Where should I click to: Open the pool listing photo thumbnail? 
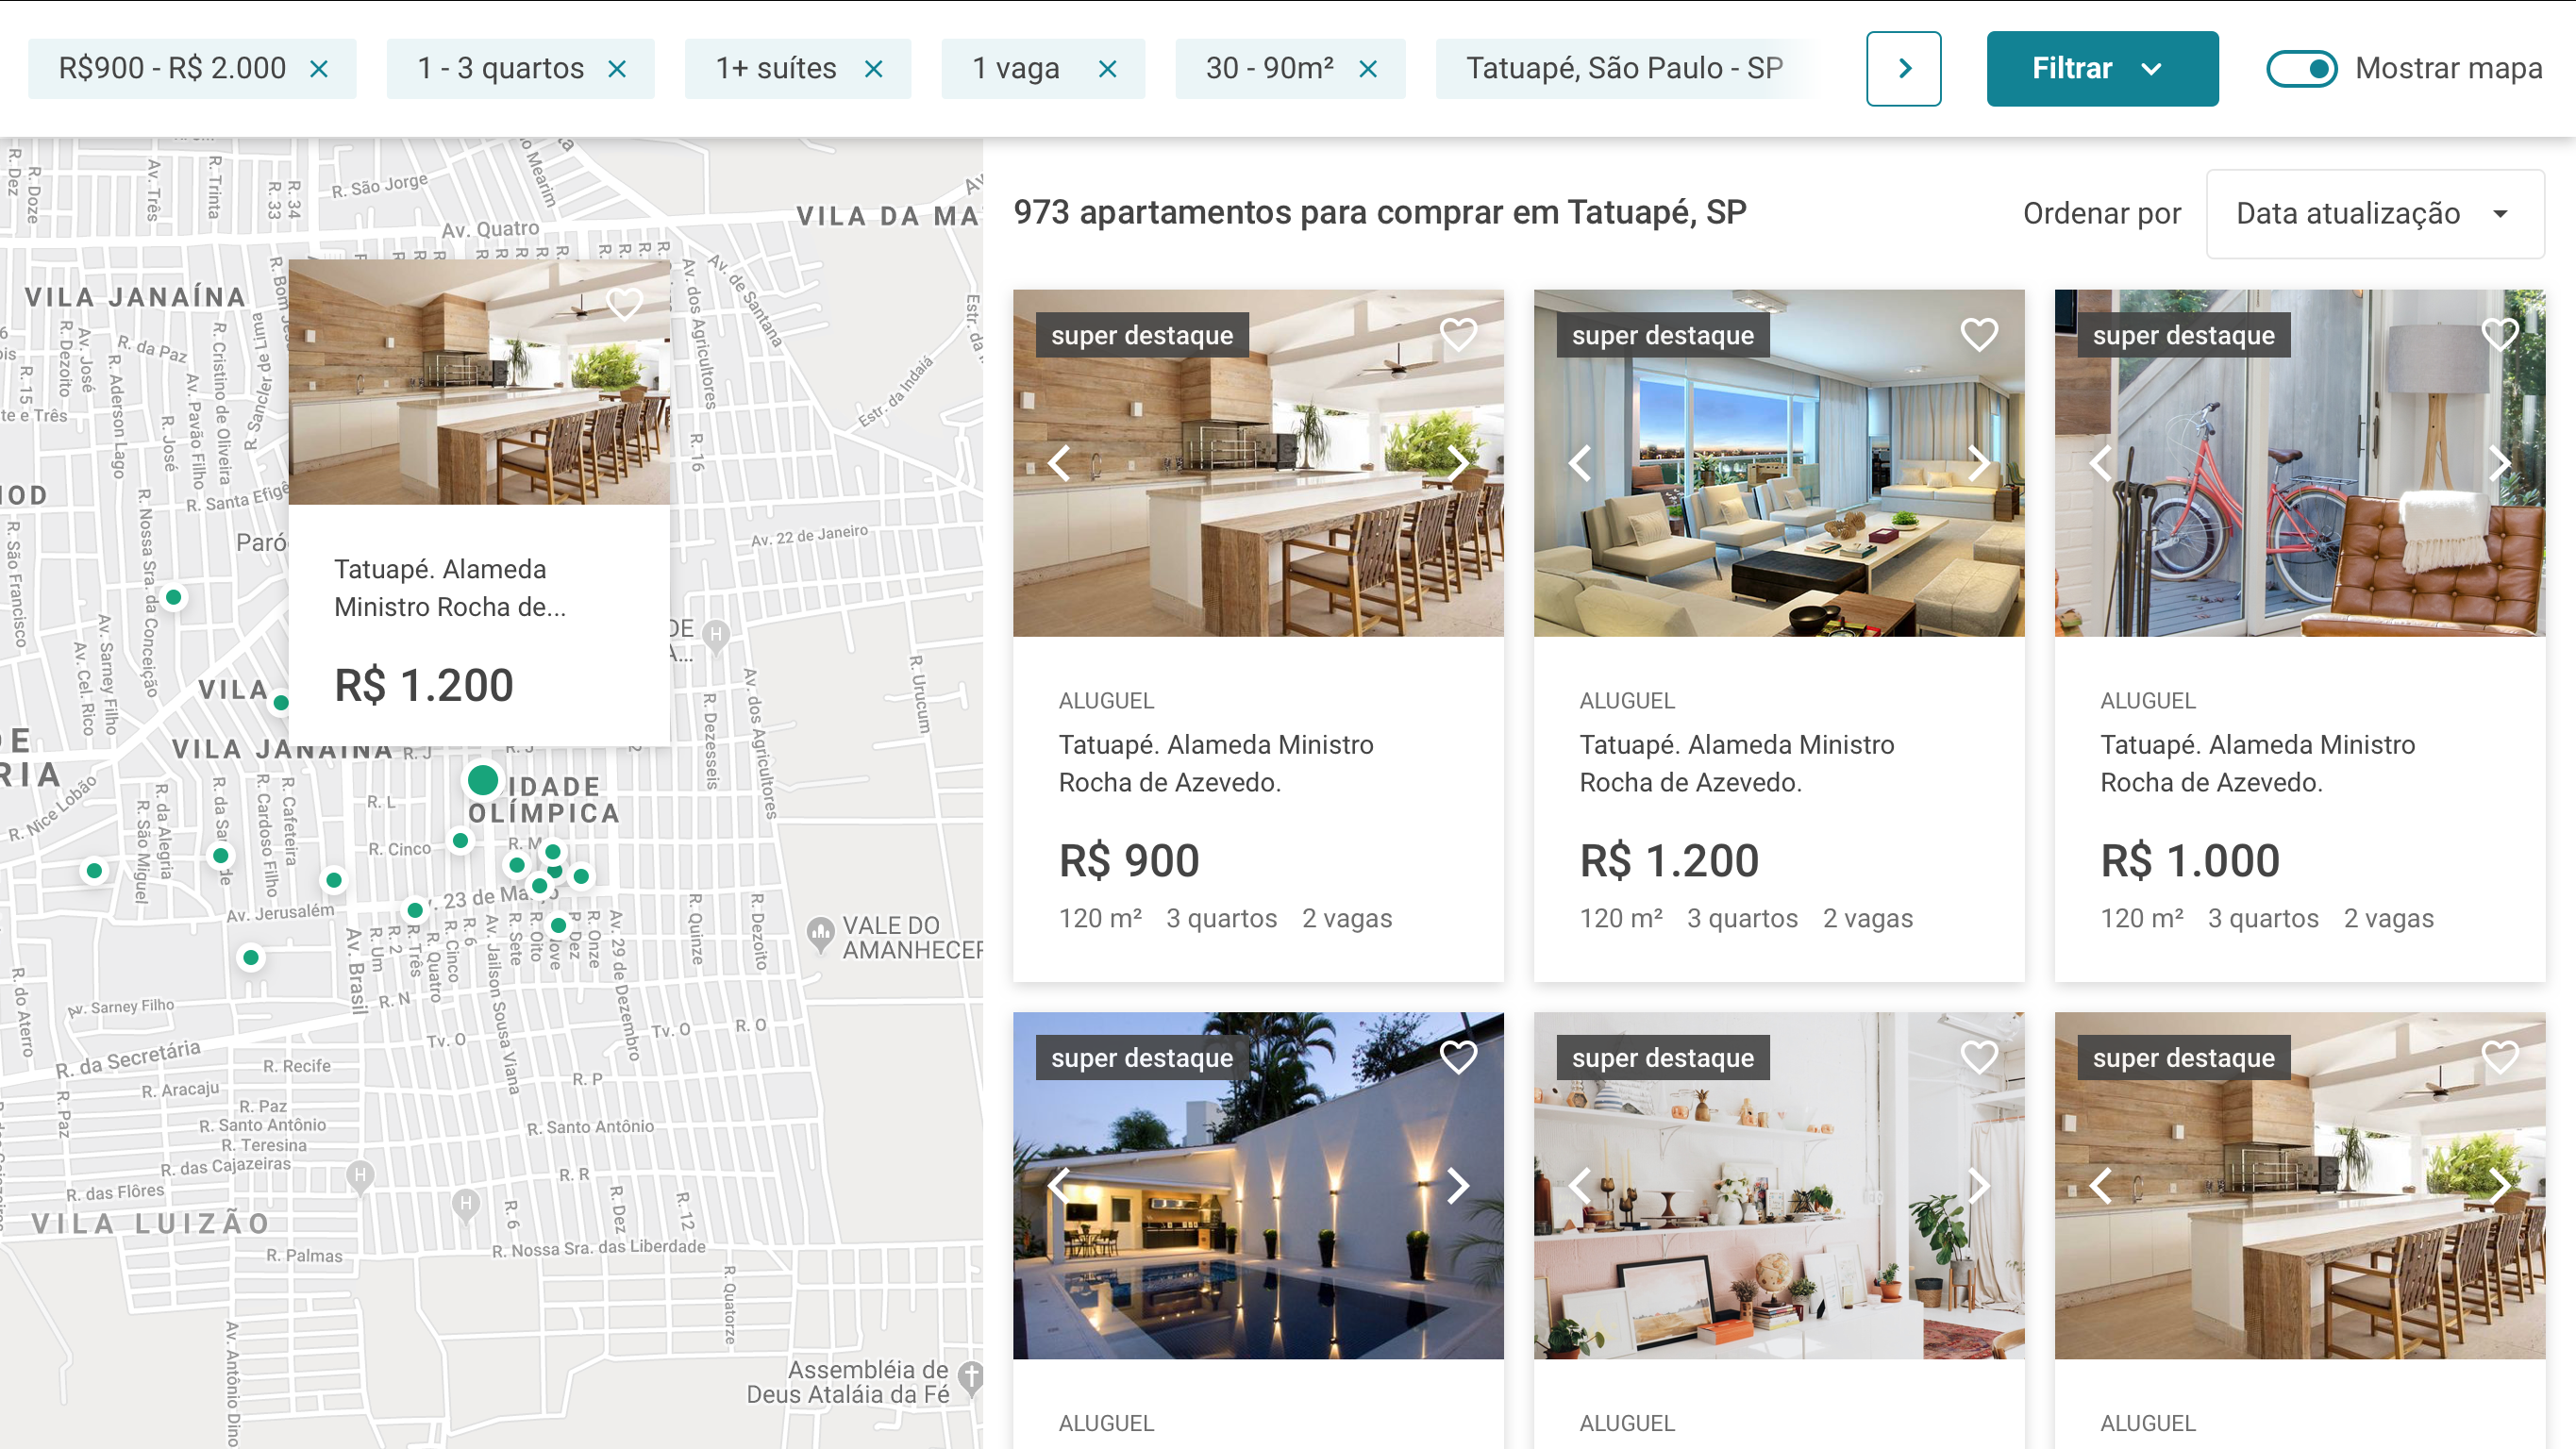pyautogui.click(x=1258, y=1186)
